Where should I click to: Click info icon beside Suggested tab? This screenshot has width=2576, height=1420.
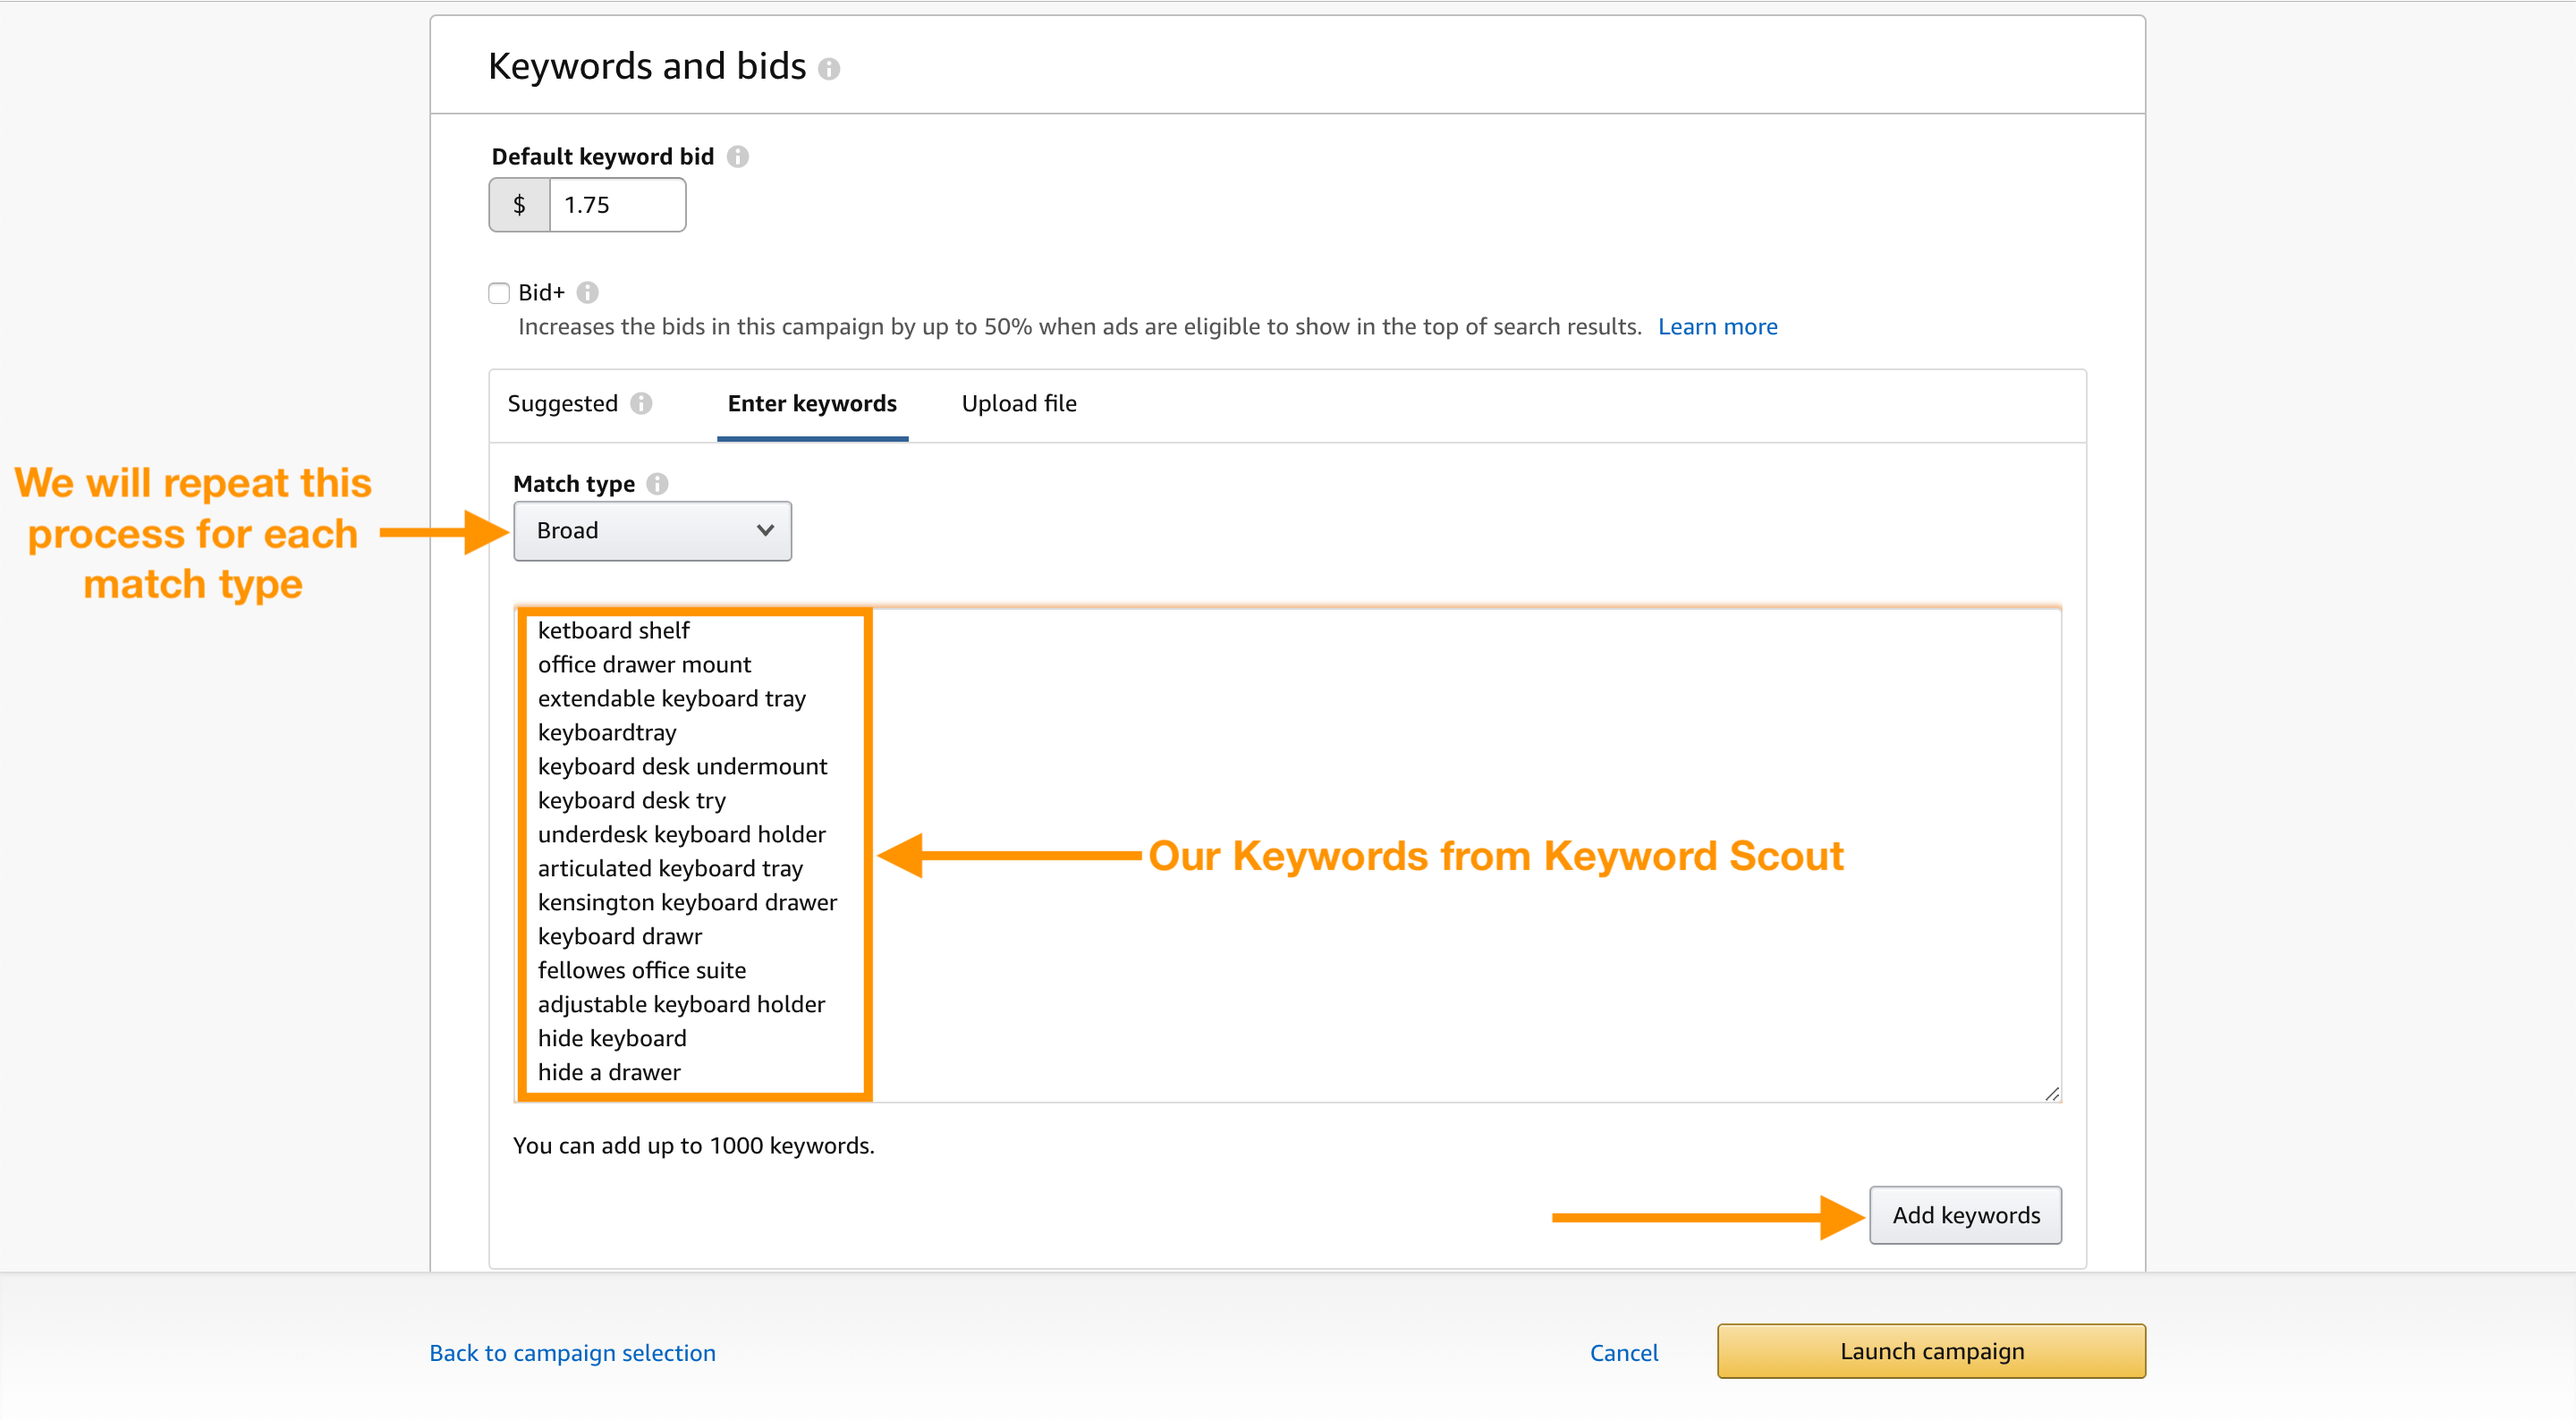coord(642,403)
